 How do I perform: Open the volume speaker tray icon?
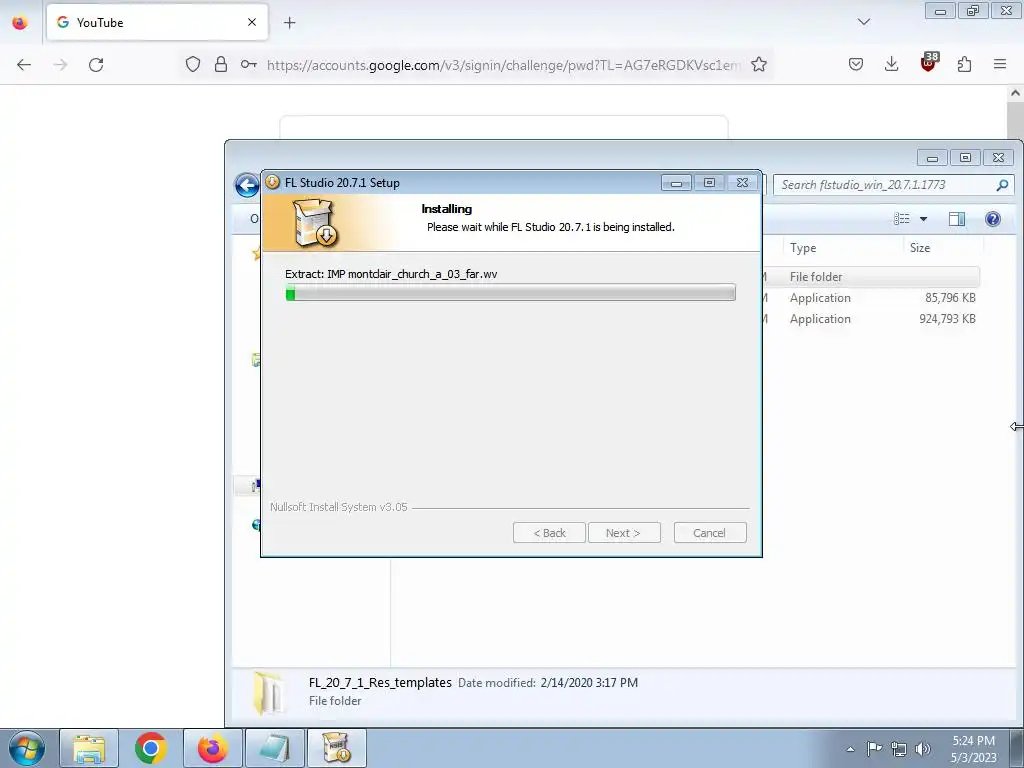tap(923, 749)
